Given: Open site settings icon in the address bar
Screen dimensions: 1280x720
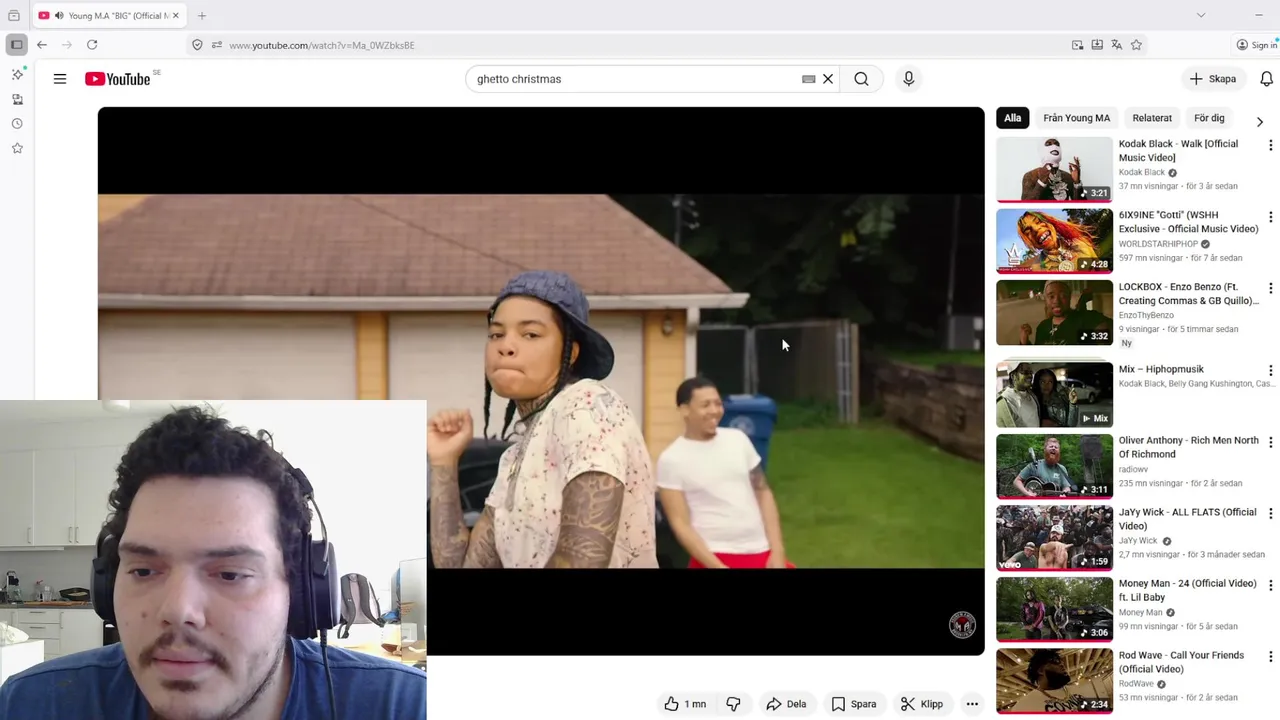Looking at the screenshot, I should pos(216,45).
